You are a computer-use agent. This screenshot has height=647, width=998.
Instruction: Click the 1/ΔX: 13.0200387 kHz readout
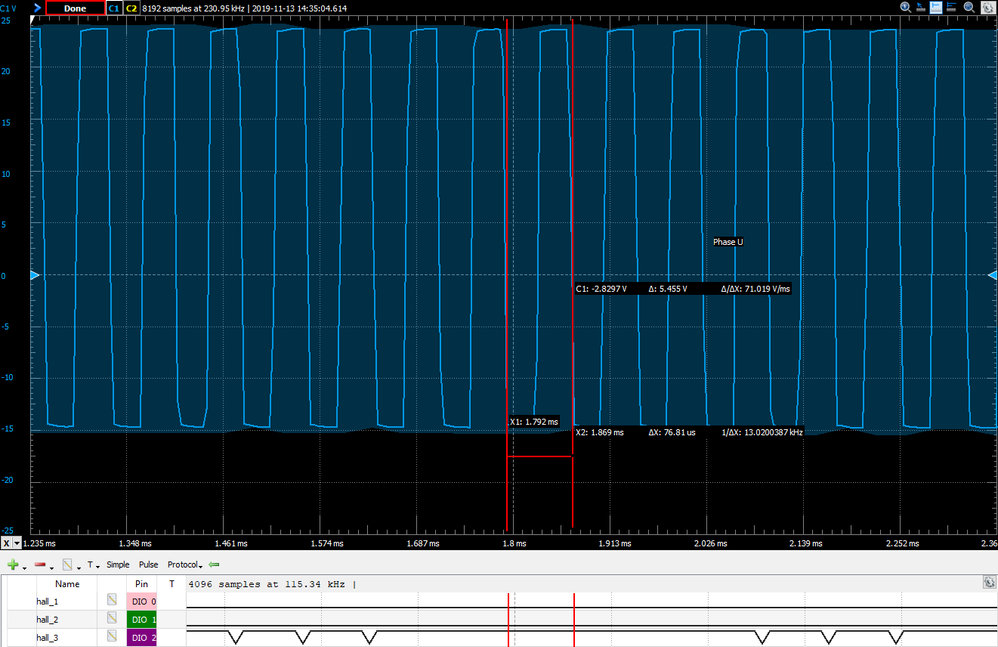pyautogui.click(x=762, y=432)
